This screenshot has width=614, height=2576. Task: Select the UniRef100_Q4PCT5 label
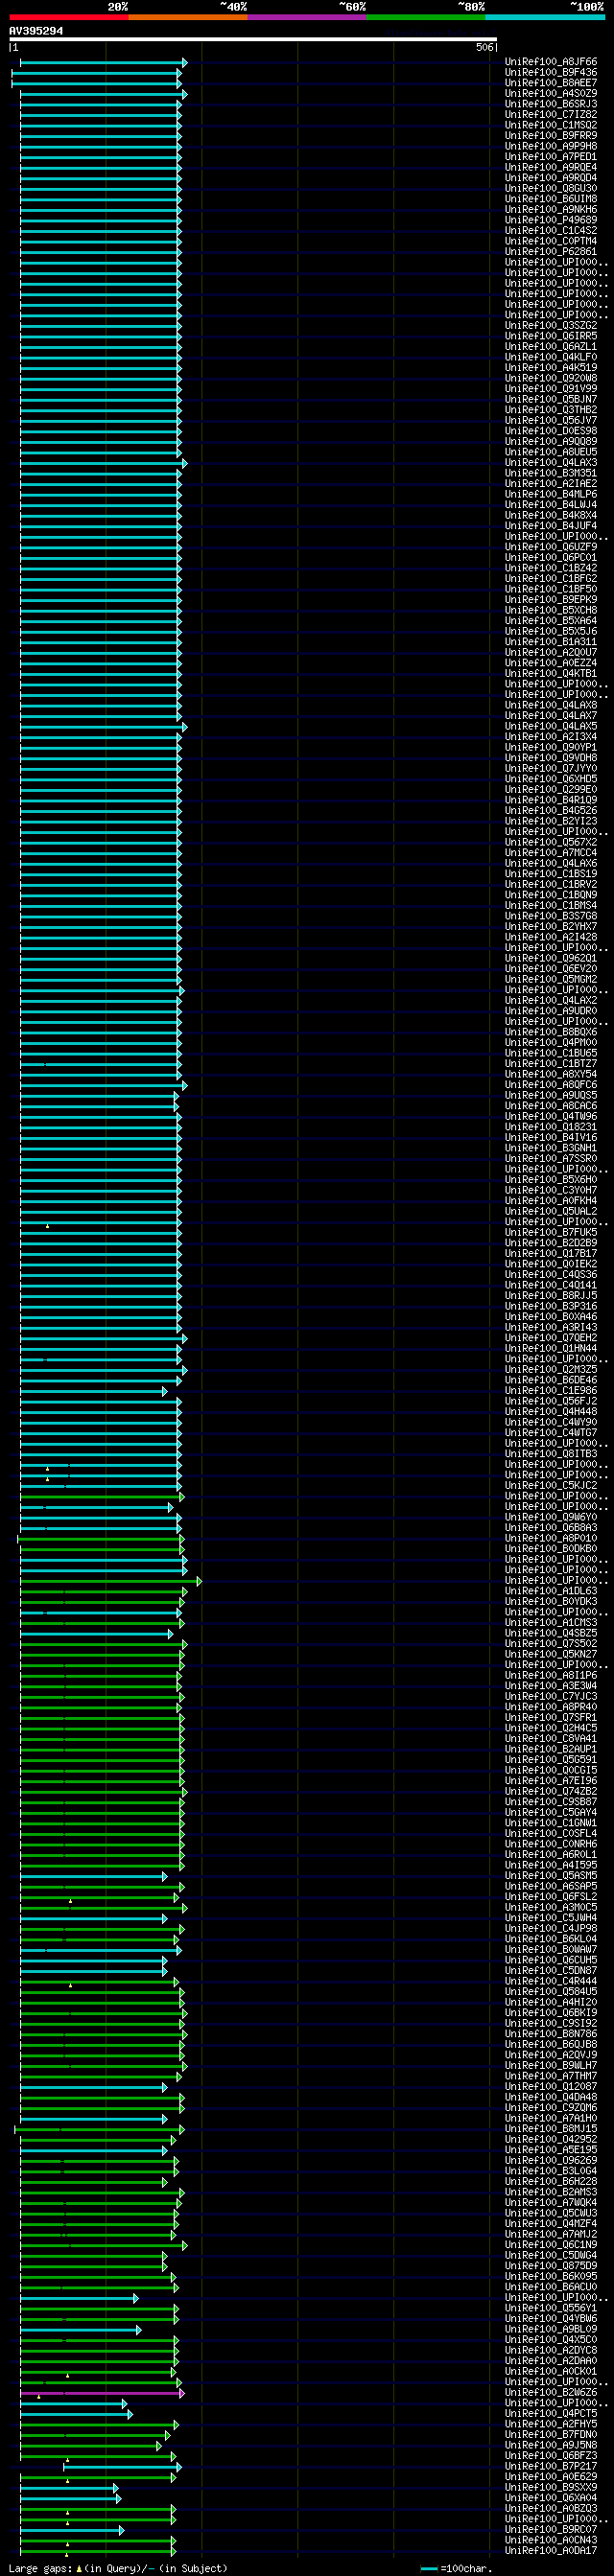click(551, 2413)
